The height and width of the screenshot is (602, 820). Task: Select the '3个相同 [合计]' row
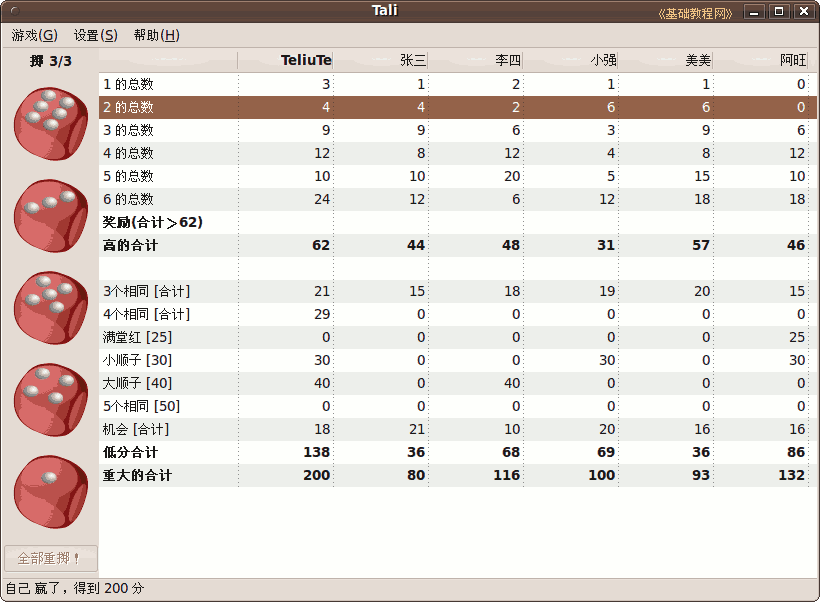(458, 291)
